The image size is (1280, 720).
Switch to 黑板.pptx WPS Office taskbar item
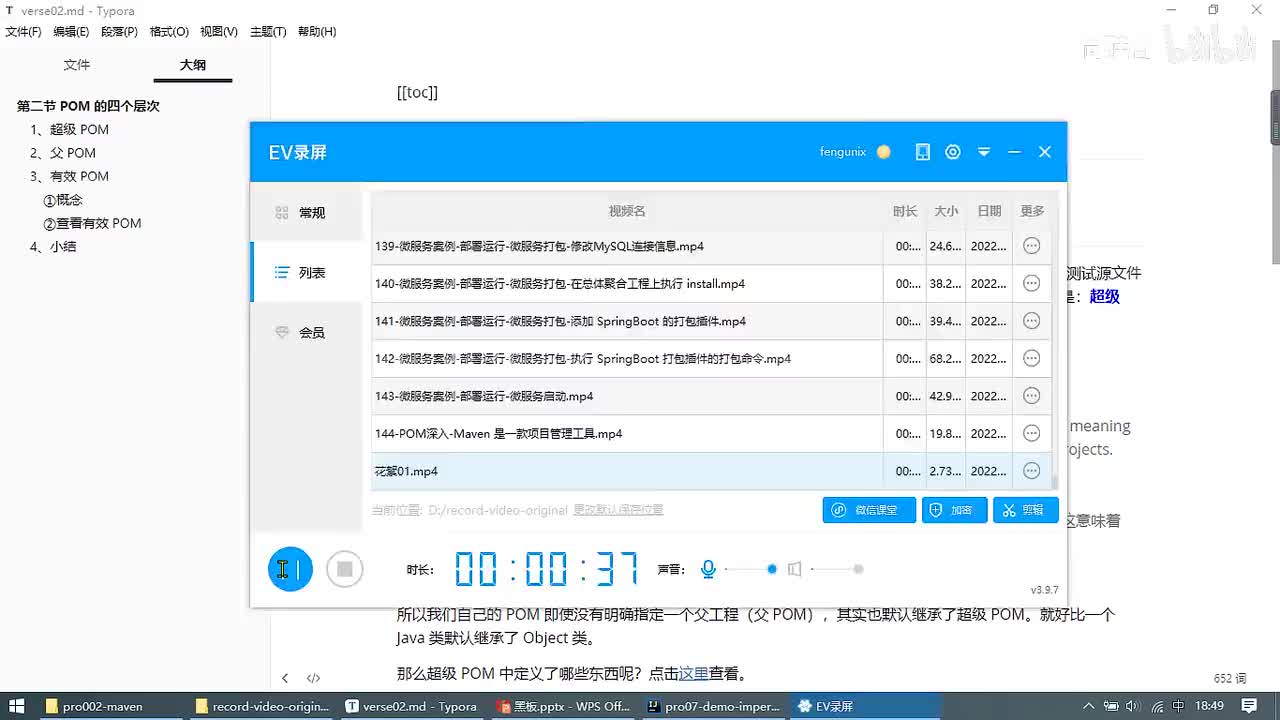click(x=564, y=706)
